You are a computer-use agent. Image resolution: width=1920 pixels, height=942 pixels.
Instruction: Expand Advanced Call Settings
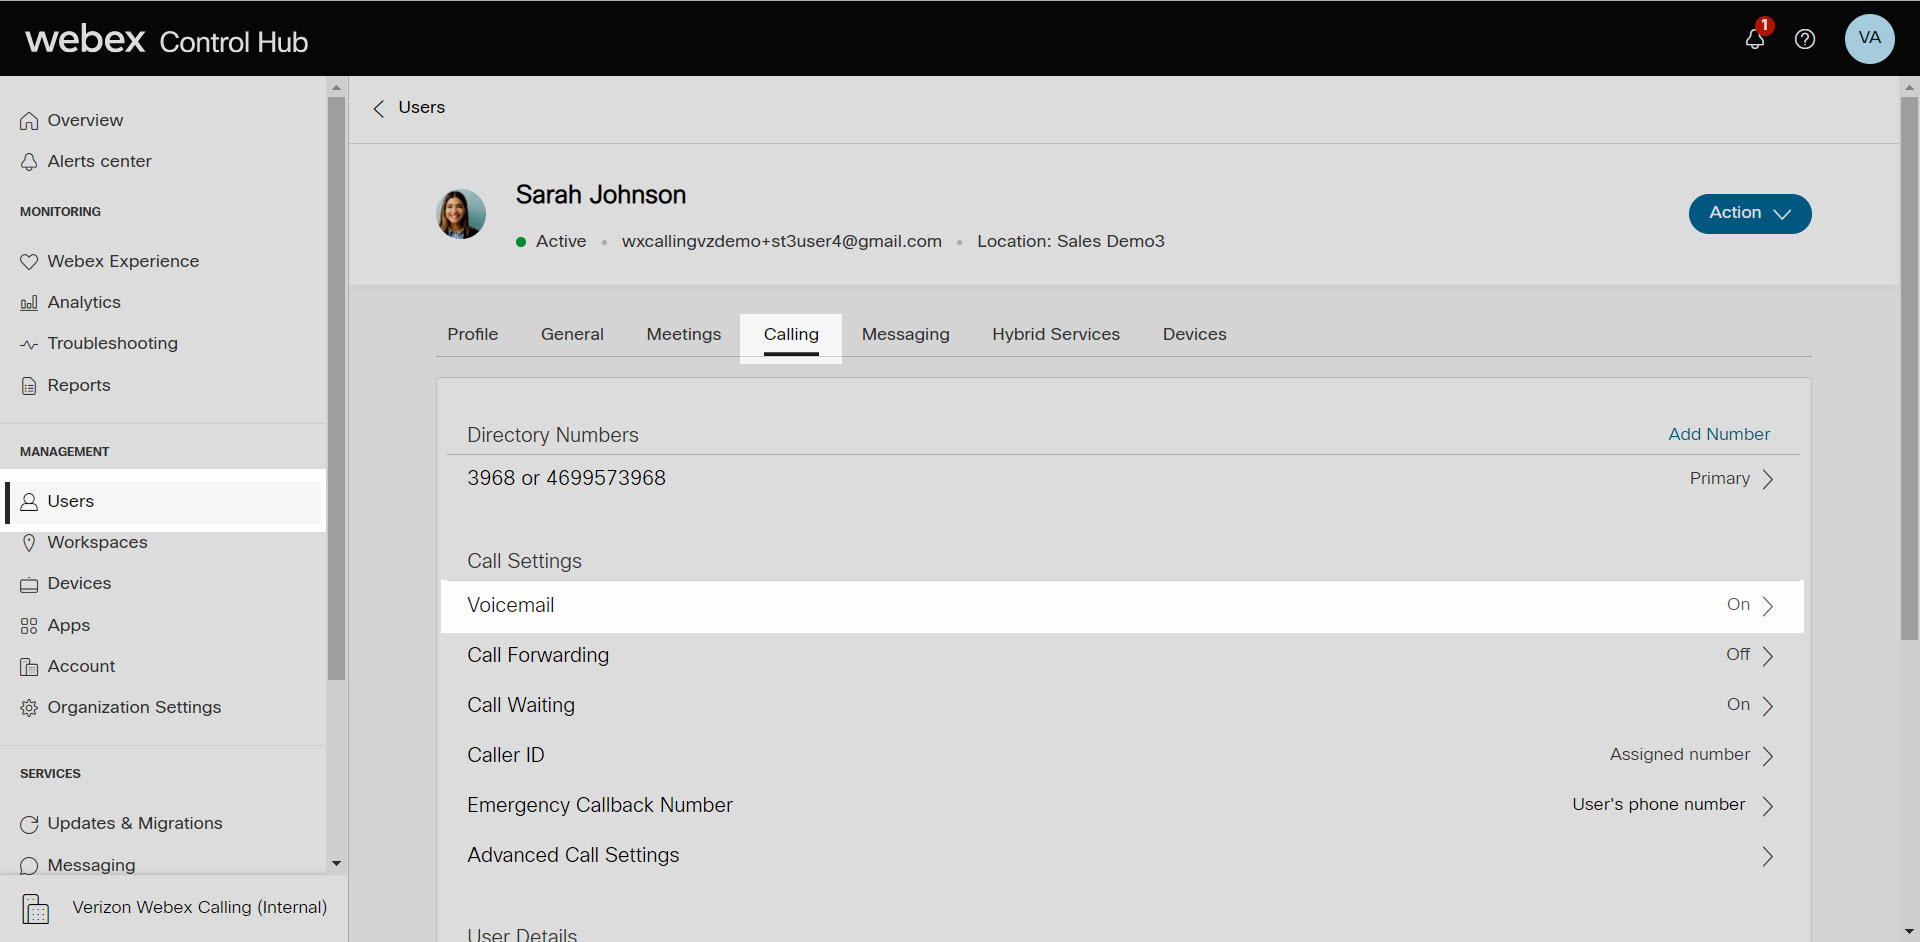(1767, 856)
